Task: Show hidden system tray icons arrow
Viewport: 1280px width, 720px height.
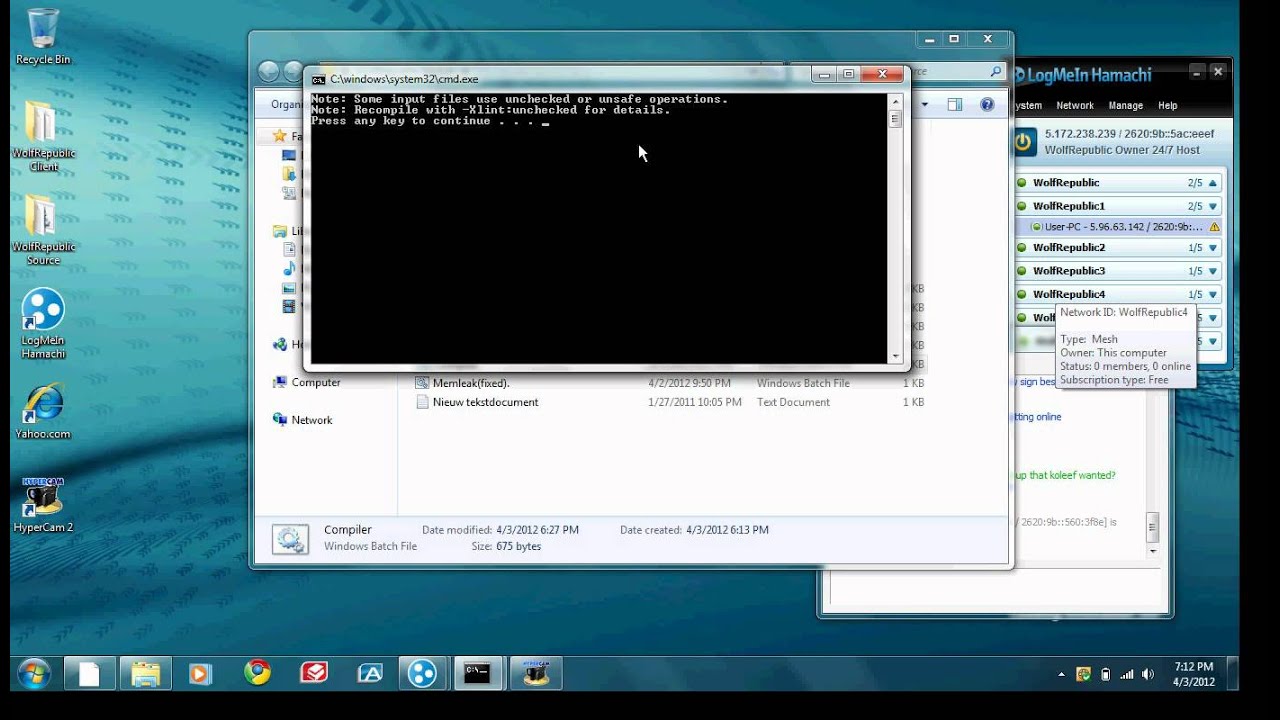Action: (1061, 675)
